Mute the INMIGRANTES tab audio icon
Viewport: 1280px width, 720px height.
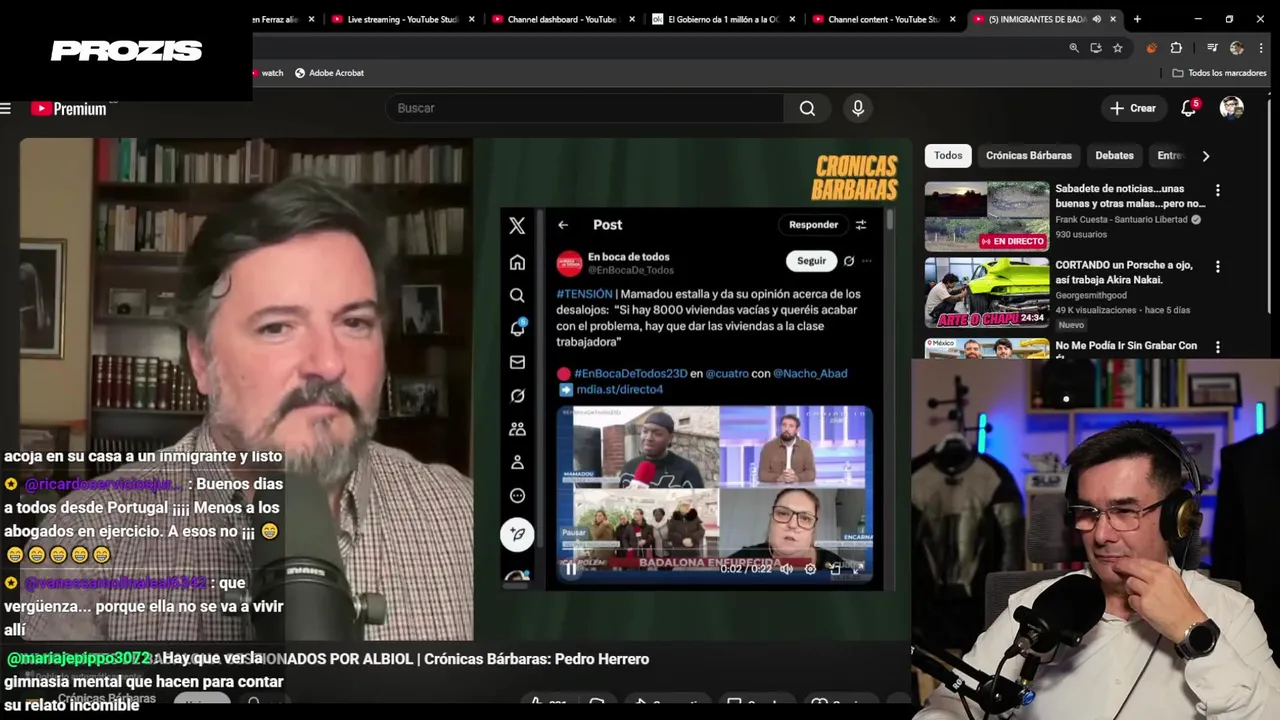pos(1097,19)
